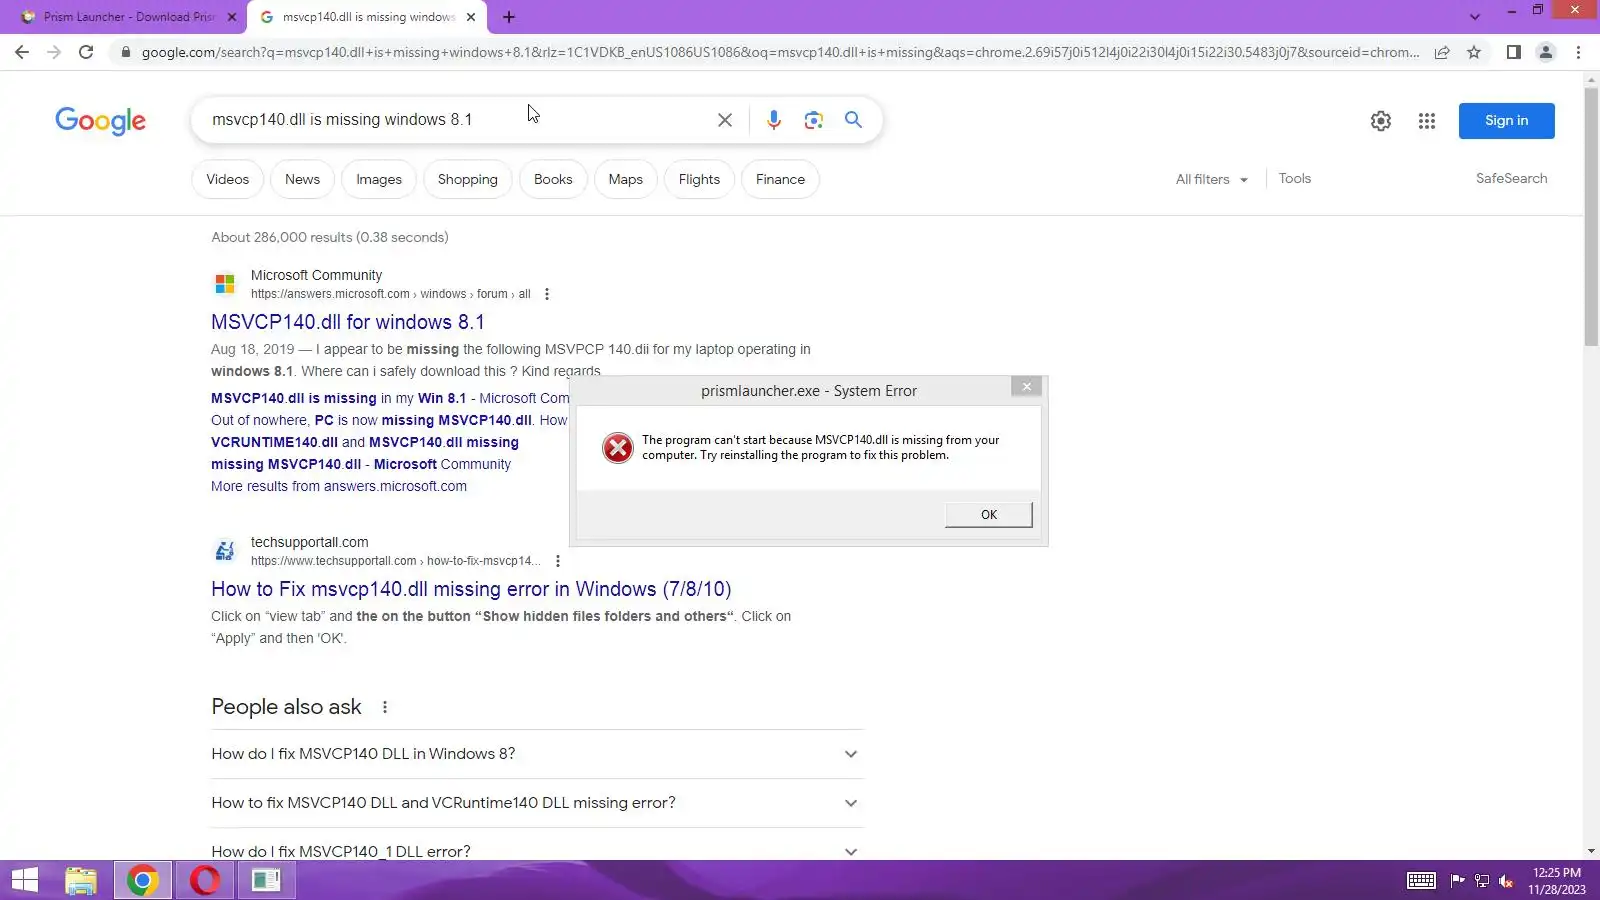The height and width of the screenshot is (900, 1600).
Task: Open 'missing MSVCP140.dll - Microsoft Community' sublink
Action: 361,464
